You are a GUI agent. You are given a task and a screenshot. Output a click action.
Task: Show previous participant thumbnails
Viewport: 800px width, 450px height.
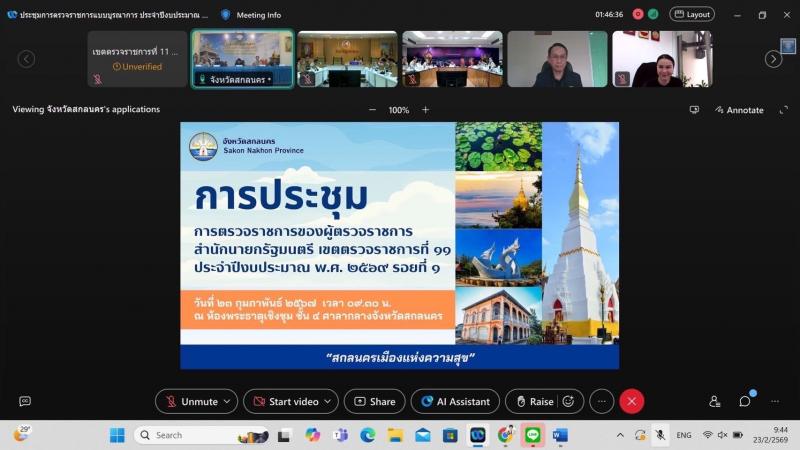point(27,59)
